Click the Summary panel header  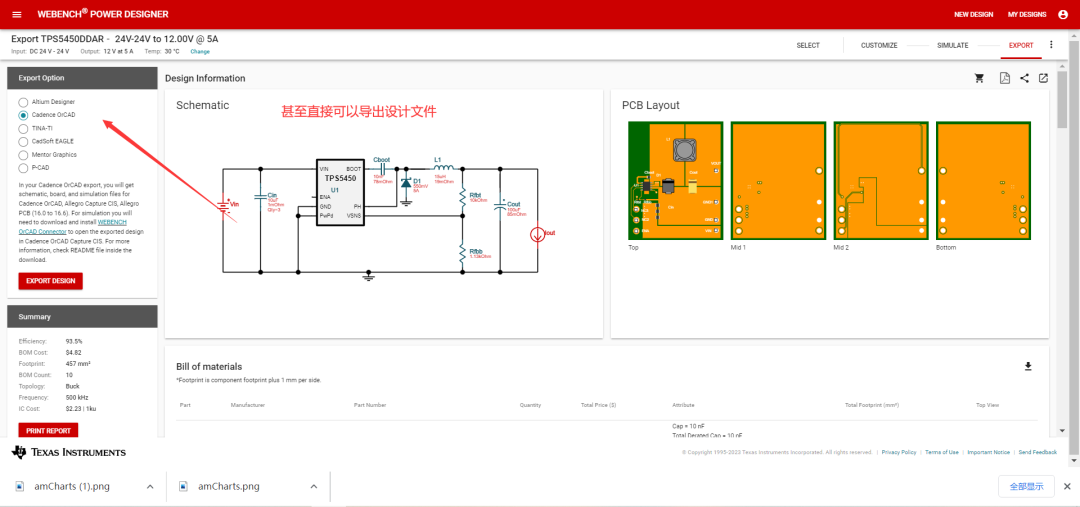point(83,317)
